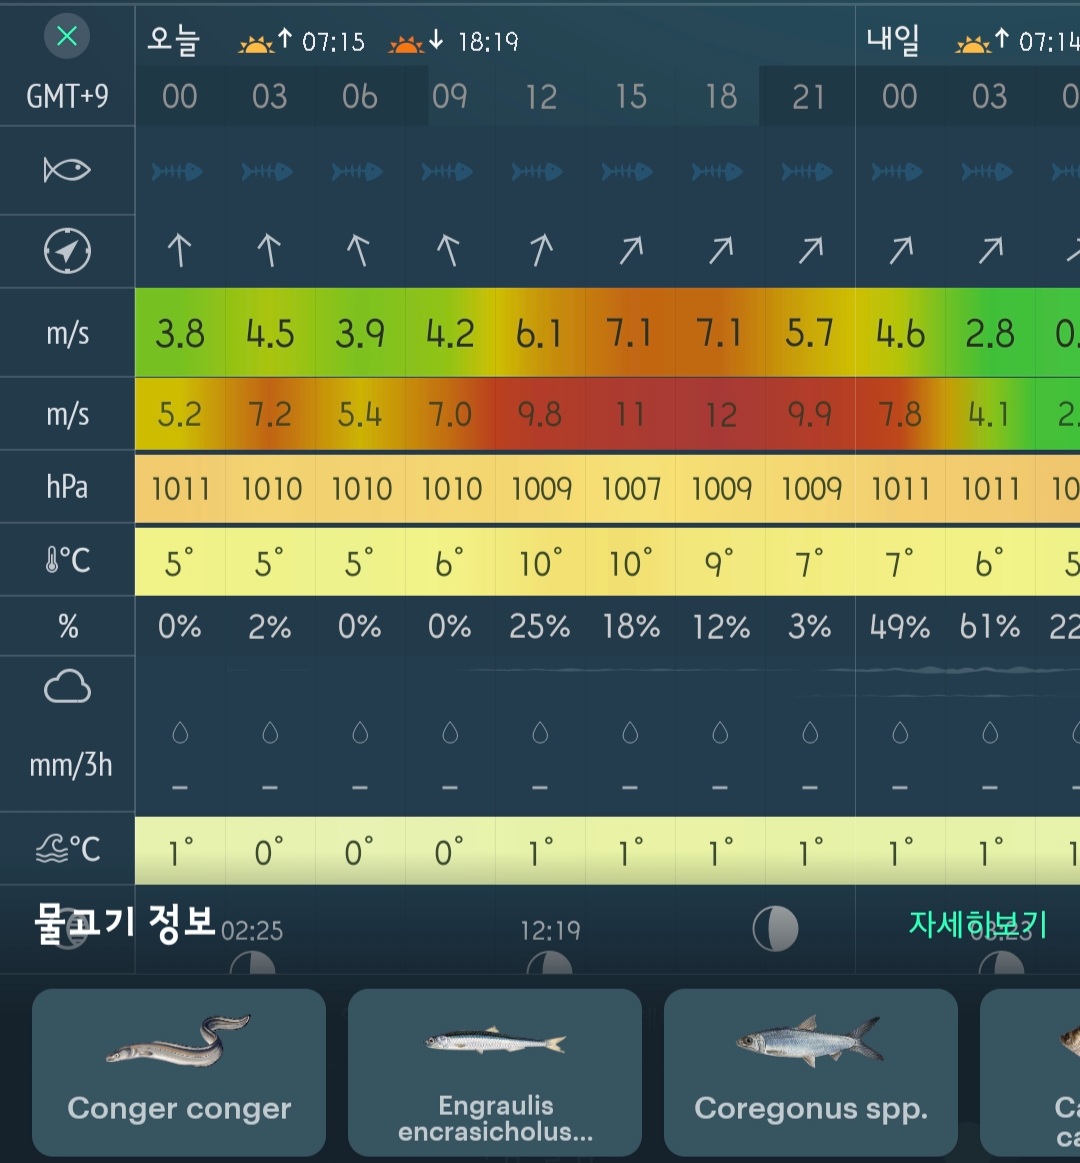Tap wind gust value 9.8
The width and height of the screenshot is (1080, 1163).
tap(540, 414)
